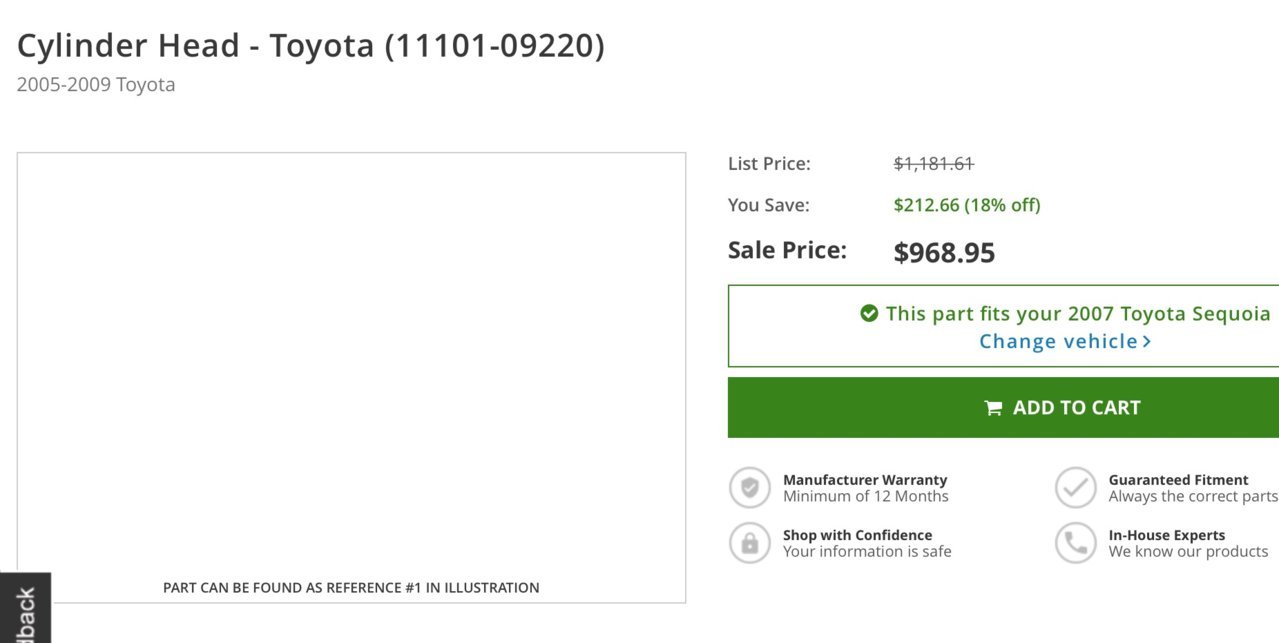Click the In-House Experts phone icon

coord(1076,543)
